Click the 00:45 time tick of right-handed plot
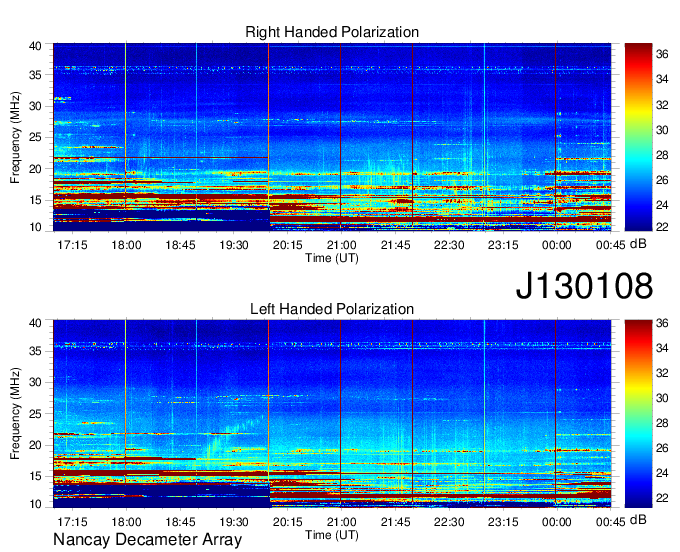Viewport: 680px width, 552px height. point(610,245)
